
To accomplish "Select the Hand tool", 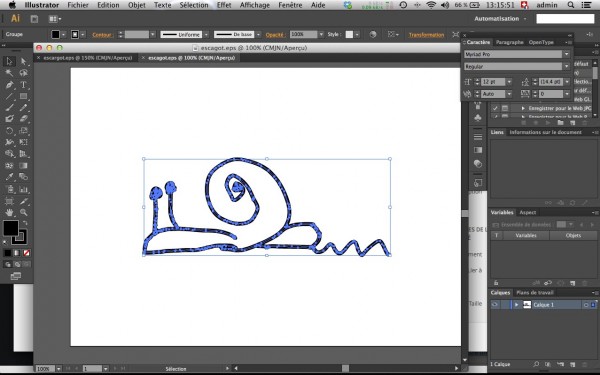I will [x=9, y=212].
